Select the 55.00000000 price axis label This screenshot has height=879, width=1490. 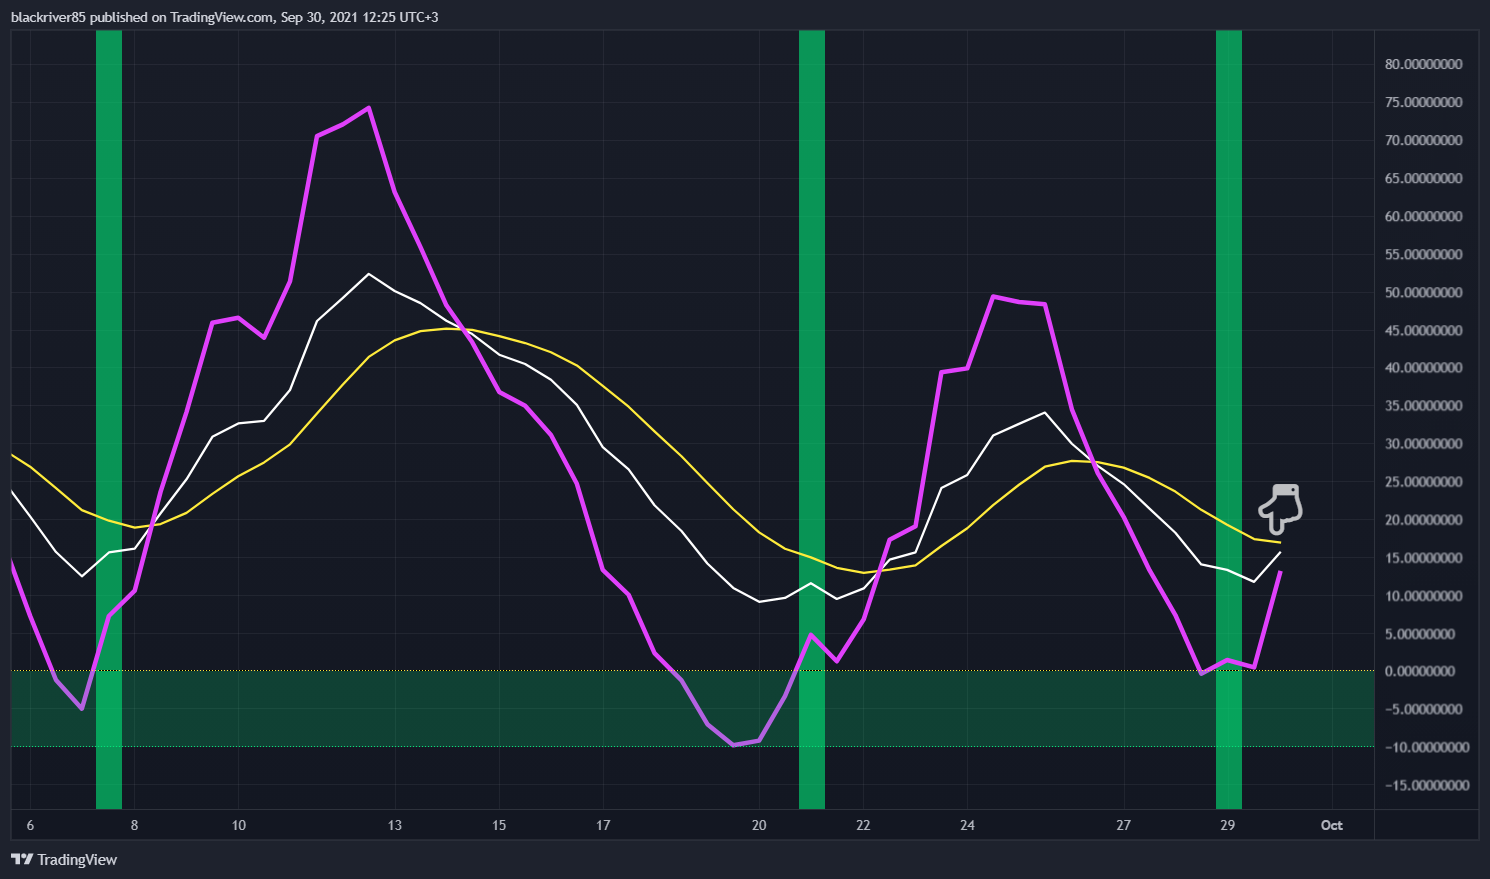tap(1423, 254)
